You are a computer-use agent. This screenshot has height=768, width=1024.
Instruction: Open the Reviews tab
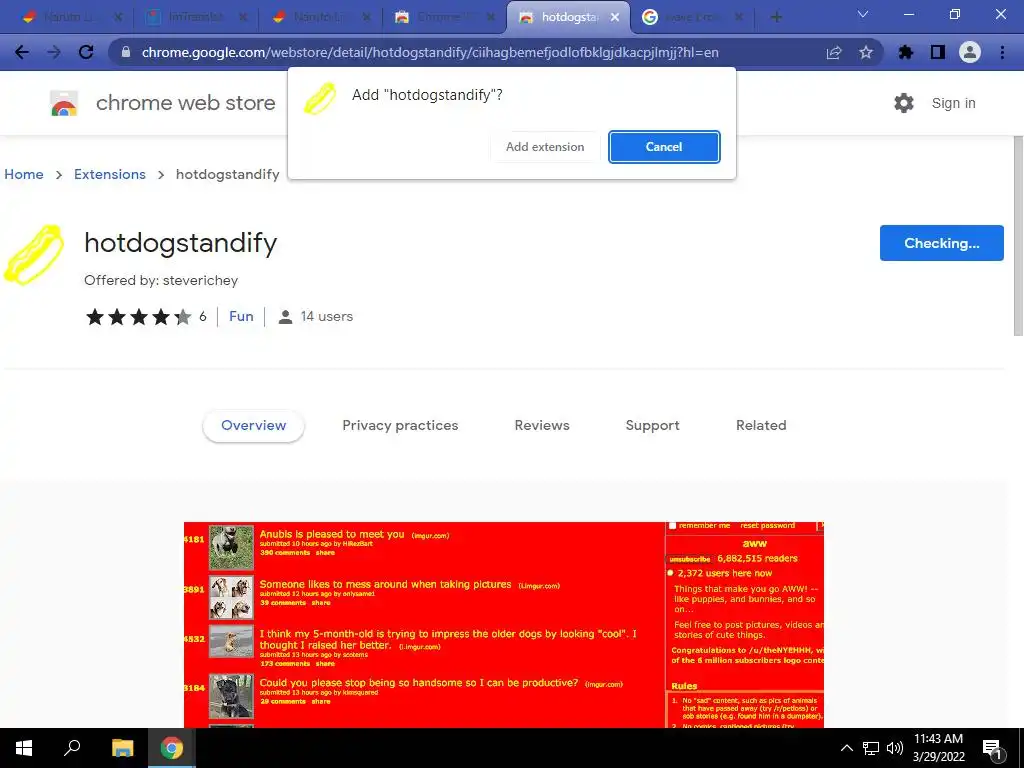tap(542, 426)
